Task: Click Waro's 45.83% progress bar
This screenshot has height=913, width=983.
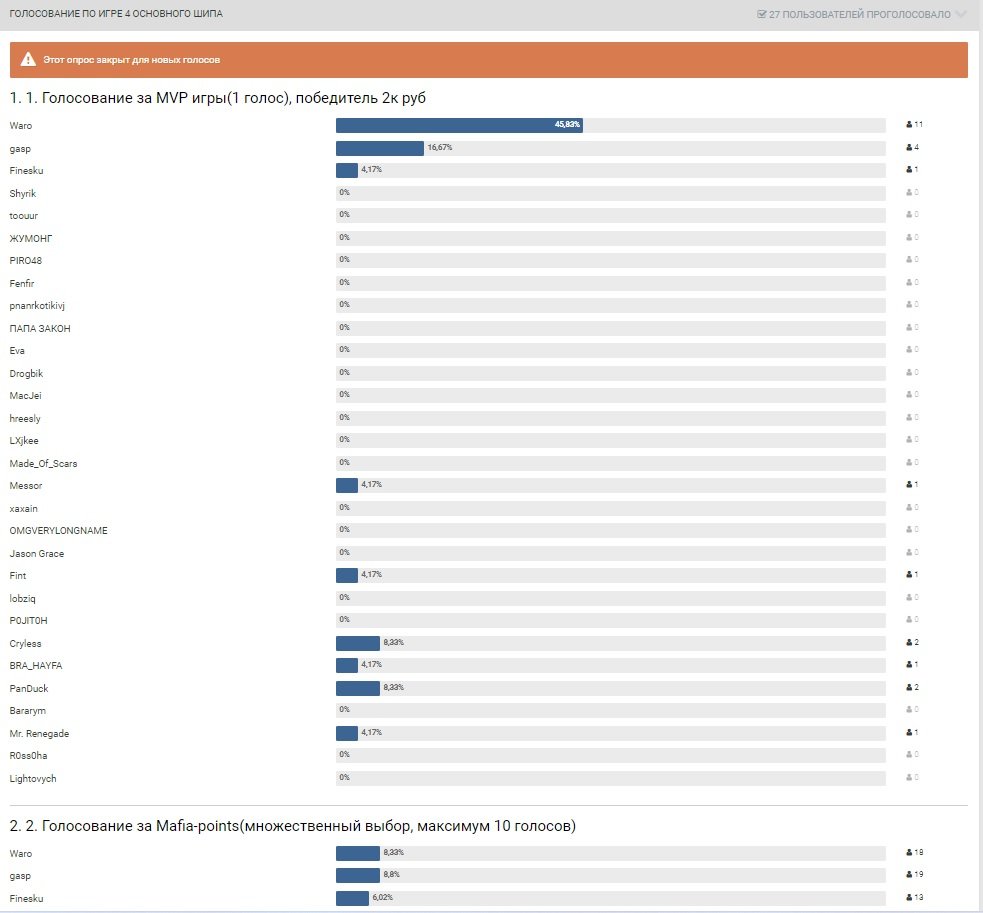Action: 458,125
